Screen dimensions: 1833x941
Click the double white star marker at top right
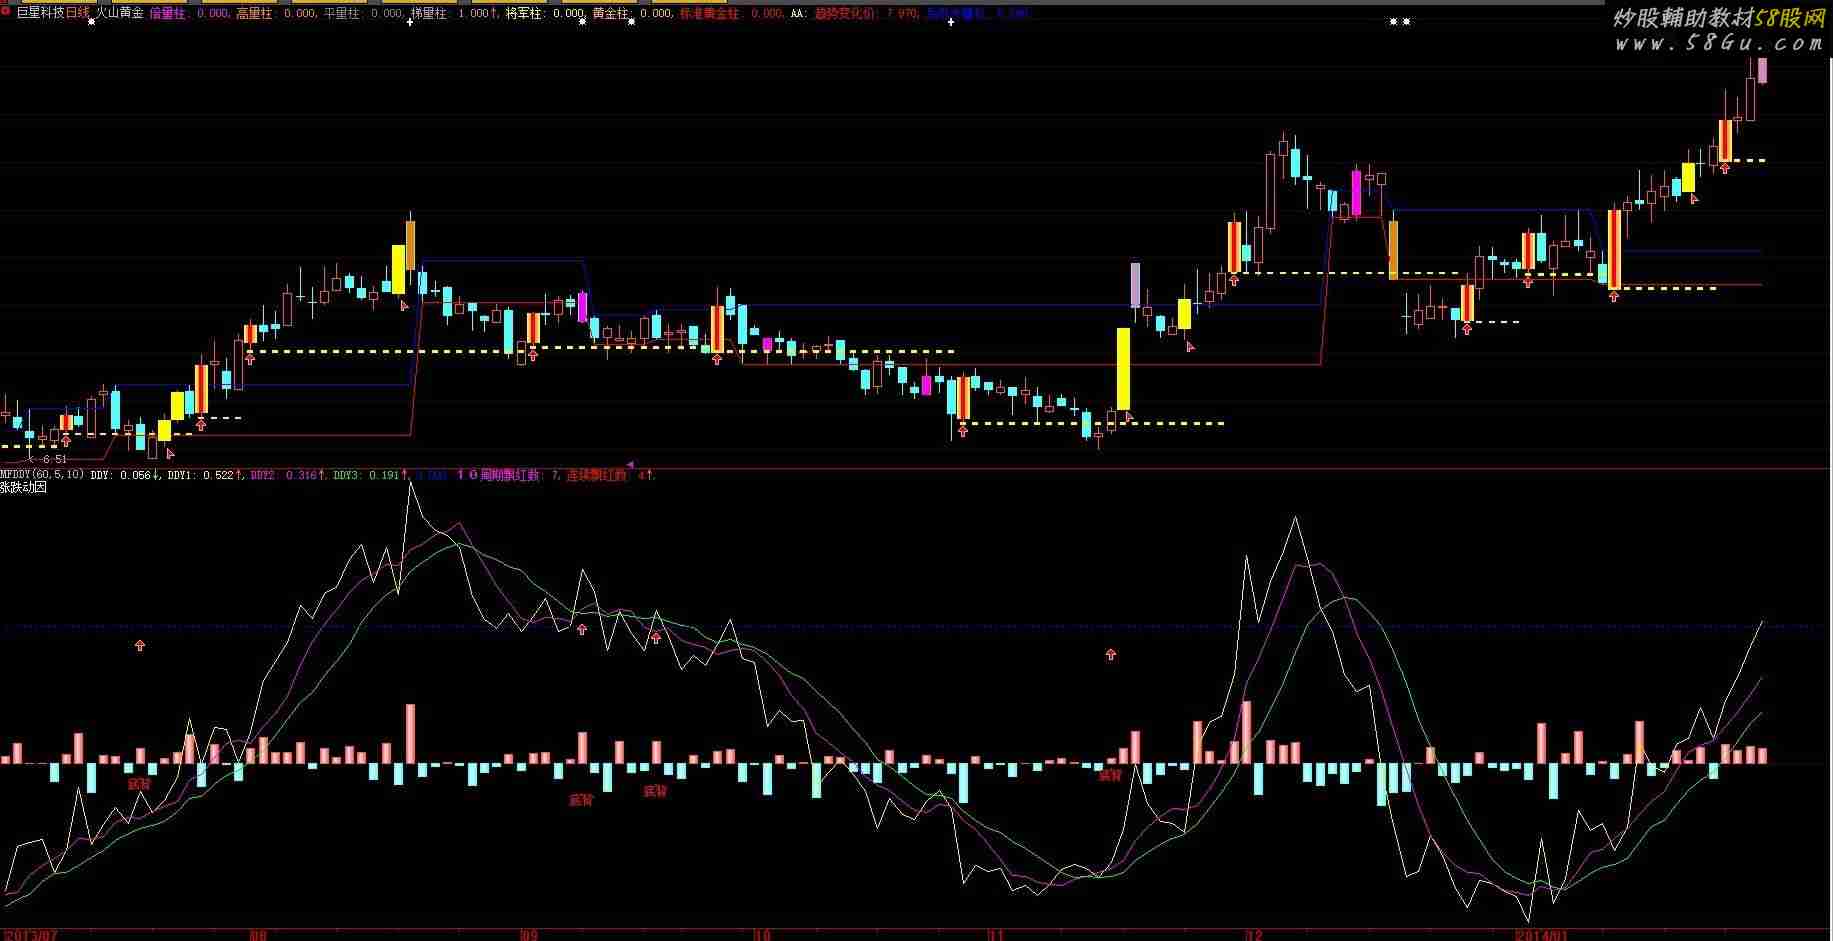click(1400, 22)
